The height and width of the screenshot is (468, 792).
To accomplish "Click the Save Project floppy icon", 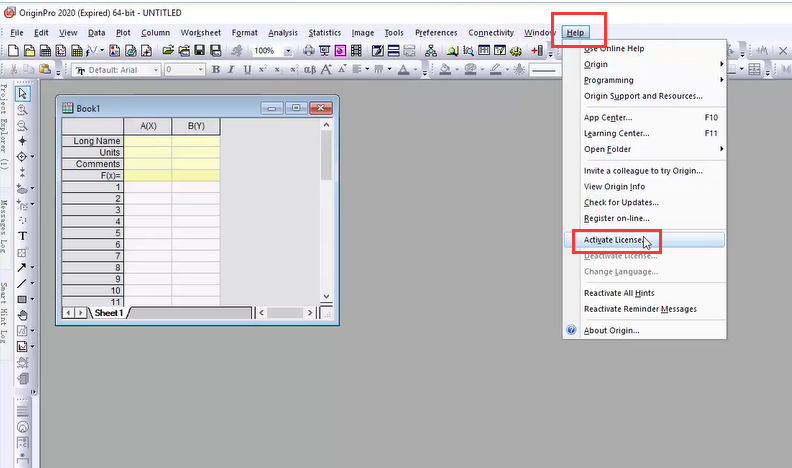I will coord(200,50).
